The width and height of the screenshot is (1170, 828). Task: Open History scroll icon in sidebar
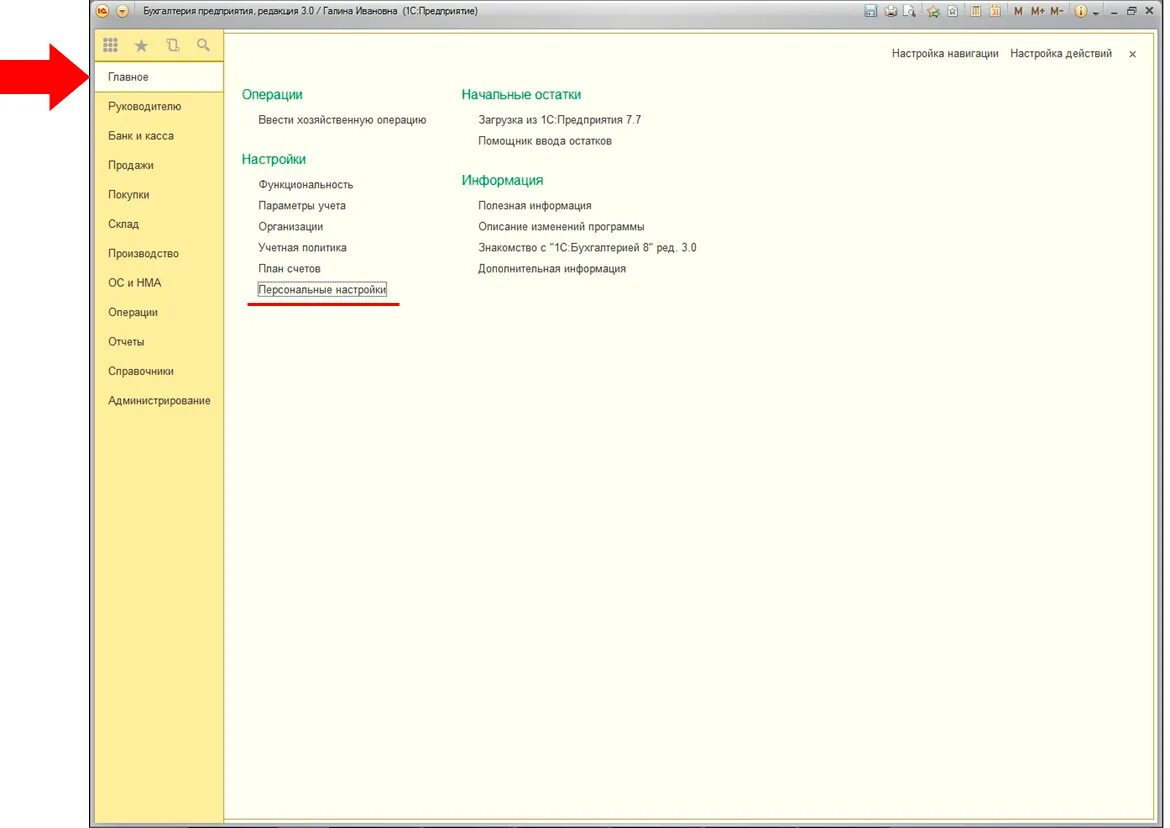point(172,46)
